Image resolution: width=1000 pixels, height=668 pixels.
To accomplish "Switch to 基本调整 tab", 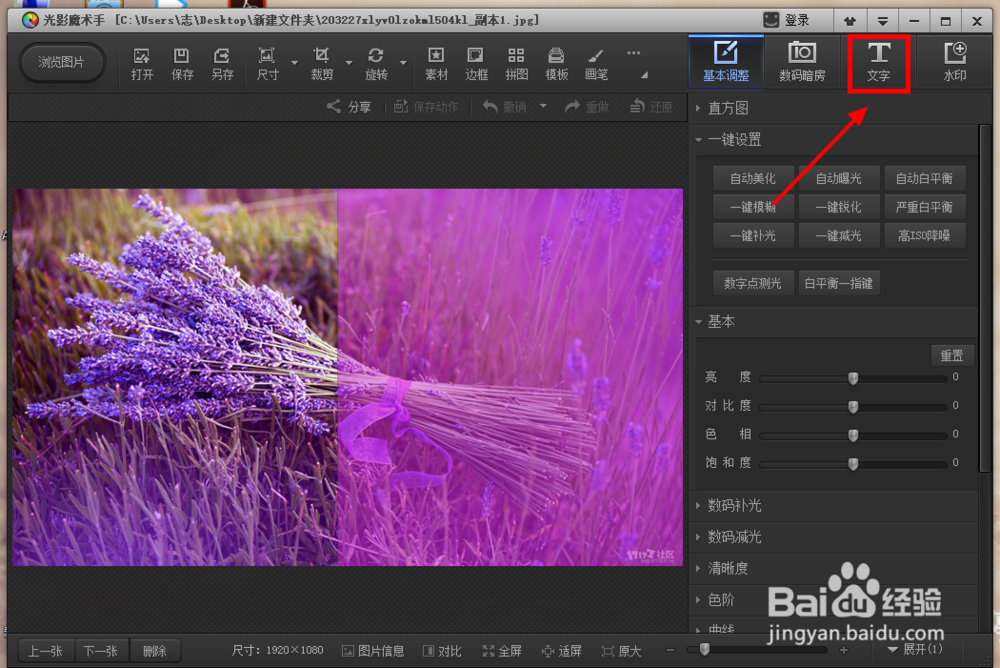I will coord(726,61).
